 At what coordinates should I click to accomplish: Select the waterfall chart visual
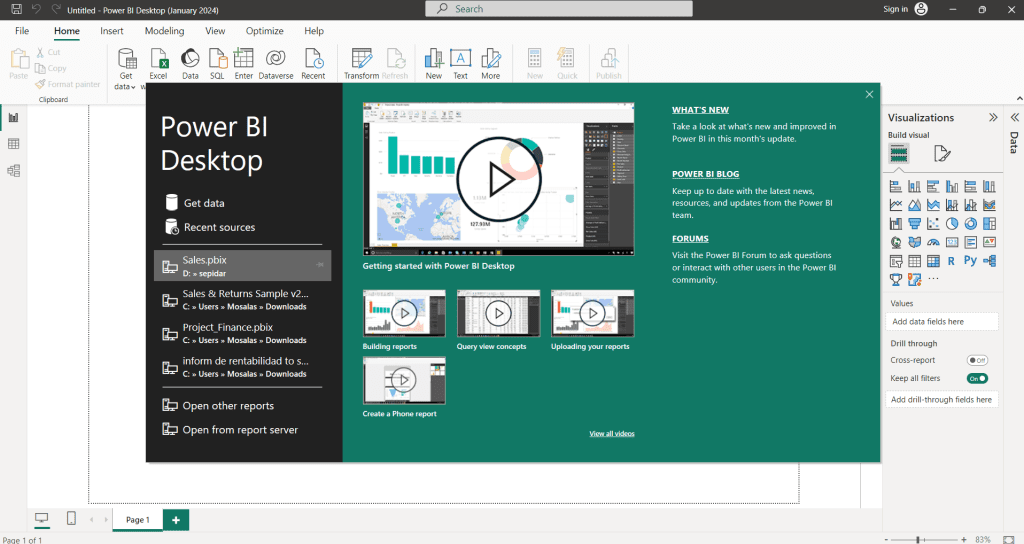(896, 224)
